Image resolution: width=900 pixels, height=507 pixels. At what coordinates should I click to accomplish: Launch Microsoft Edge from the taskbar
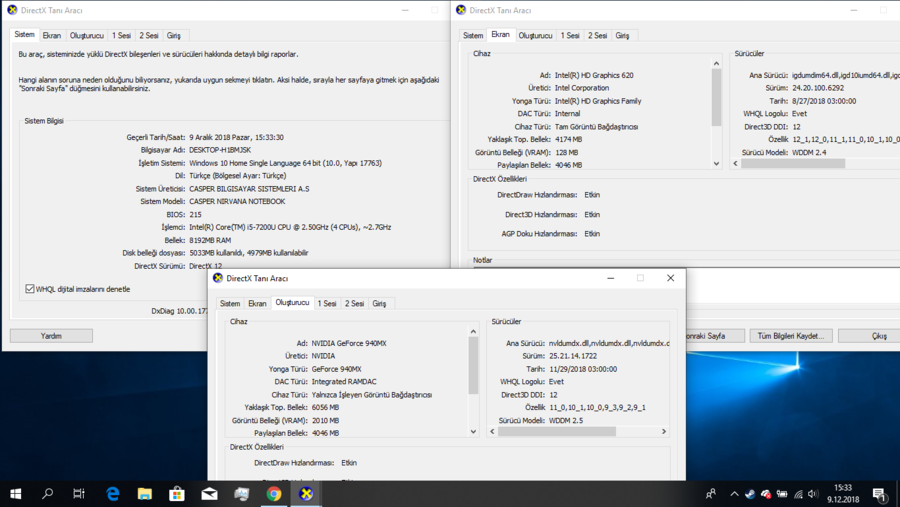(113, 494)
